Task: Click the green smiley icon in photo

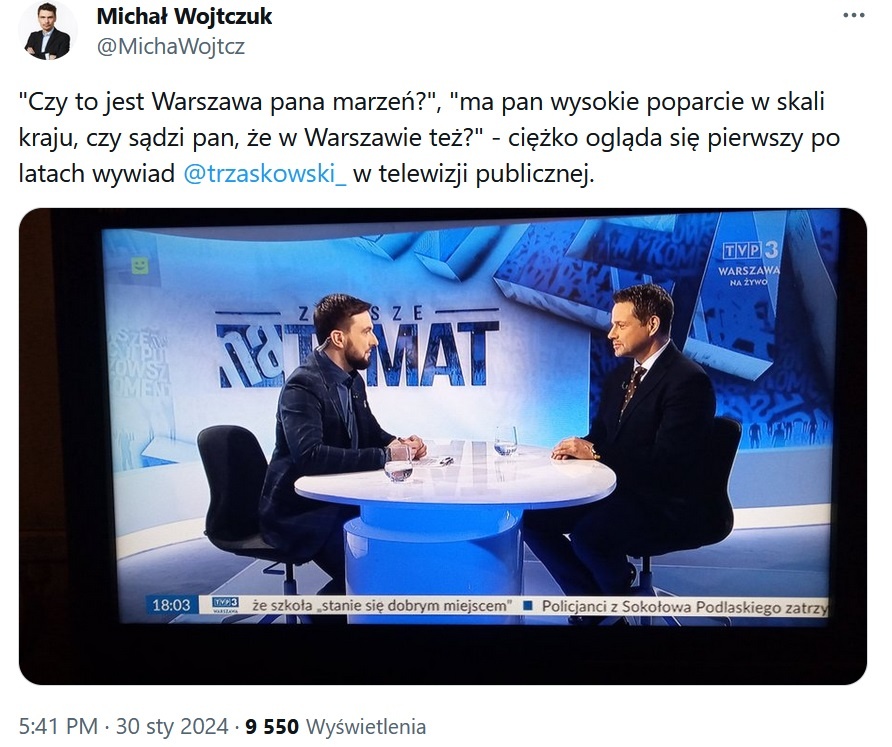Action: 140,266
